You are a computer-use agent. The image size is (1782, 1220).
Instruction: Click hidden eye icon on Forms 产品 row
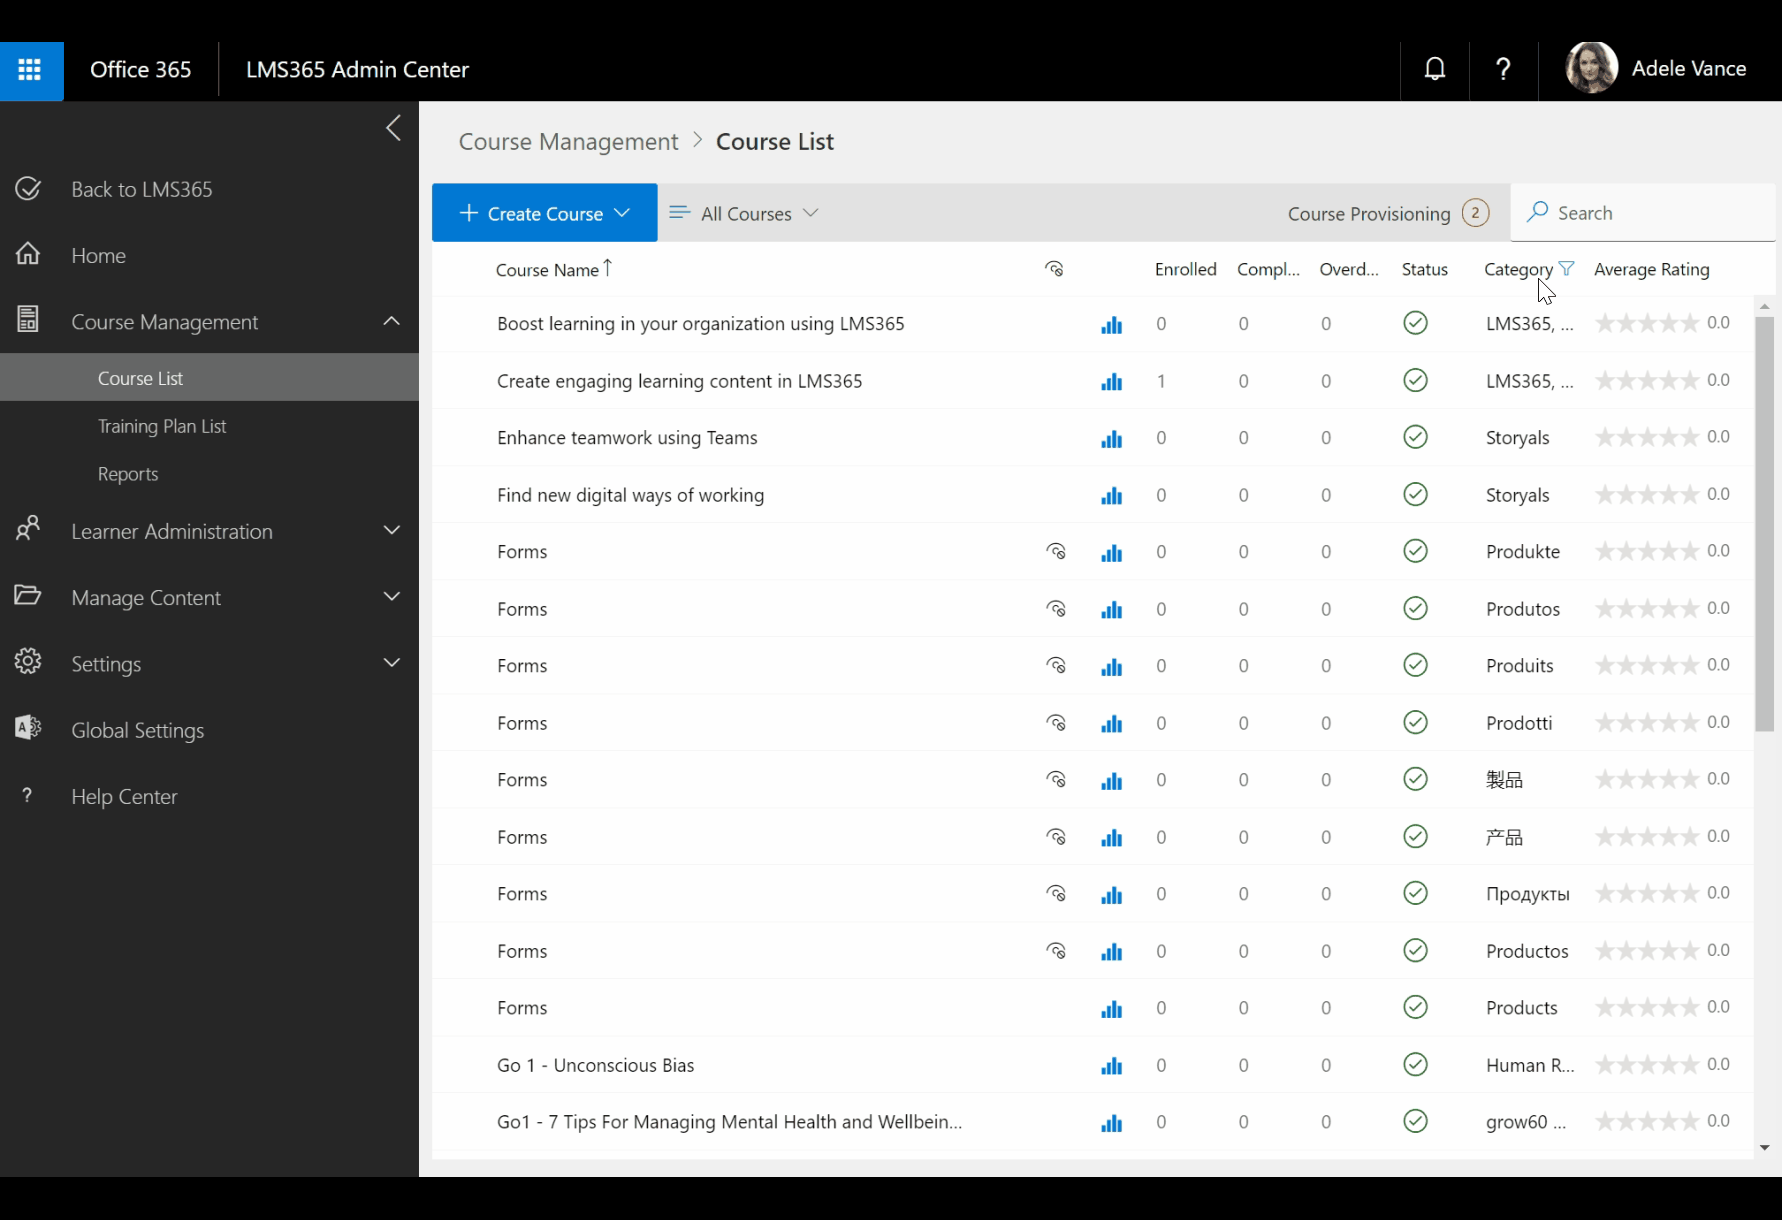1056,836
